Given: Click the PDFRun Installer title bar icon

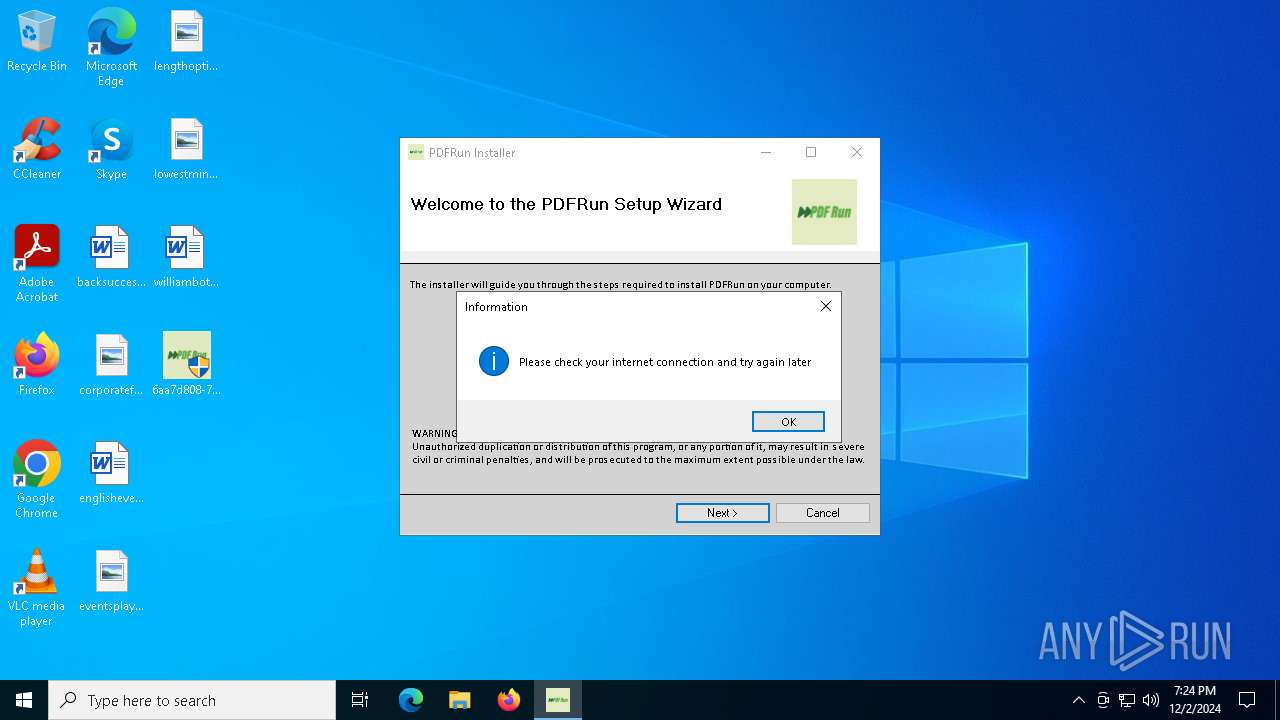Looking at the screenshot, I should (x=416, y=152).
